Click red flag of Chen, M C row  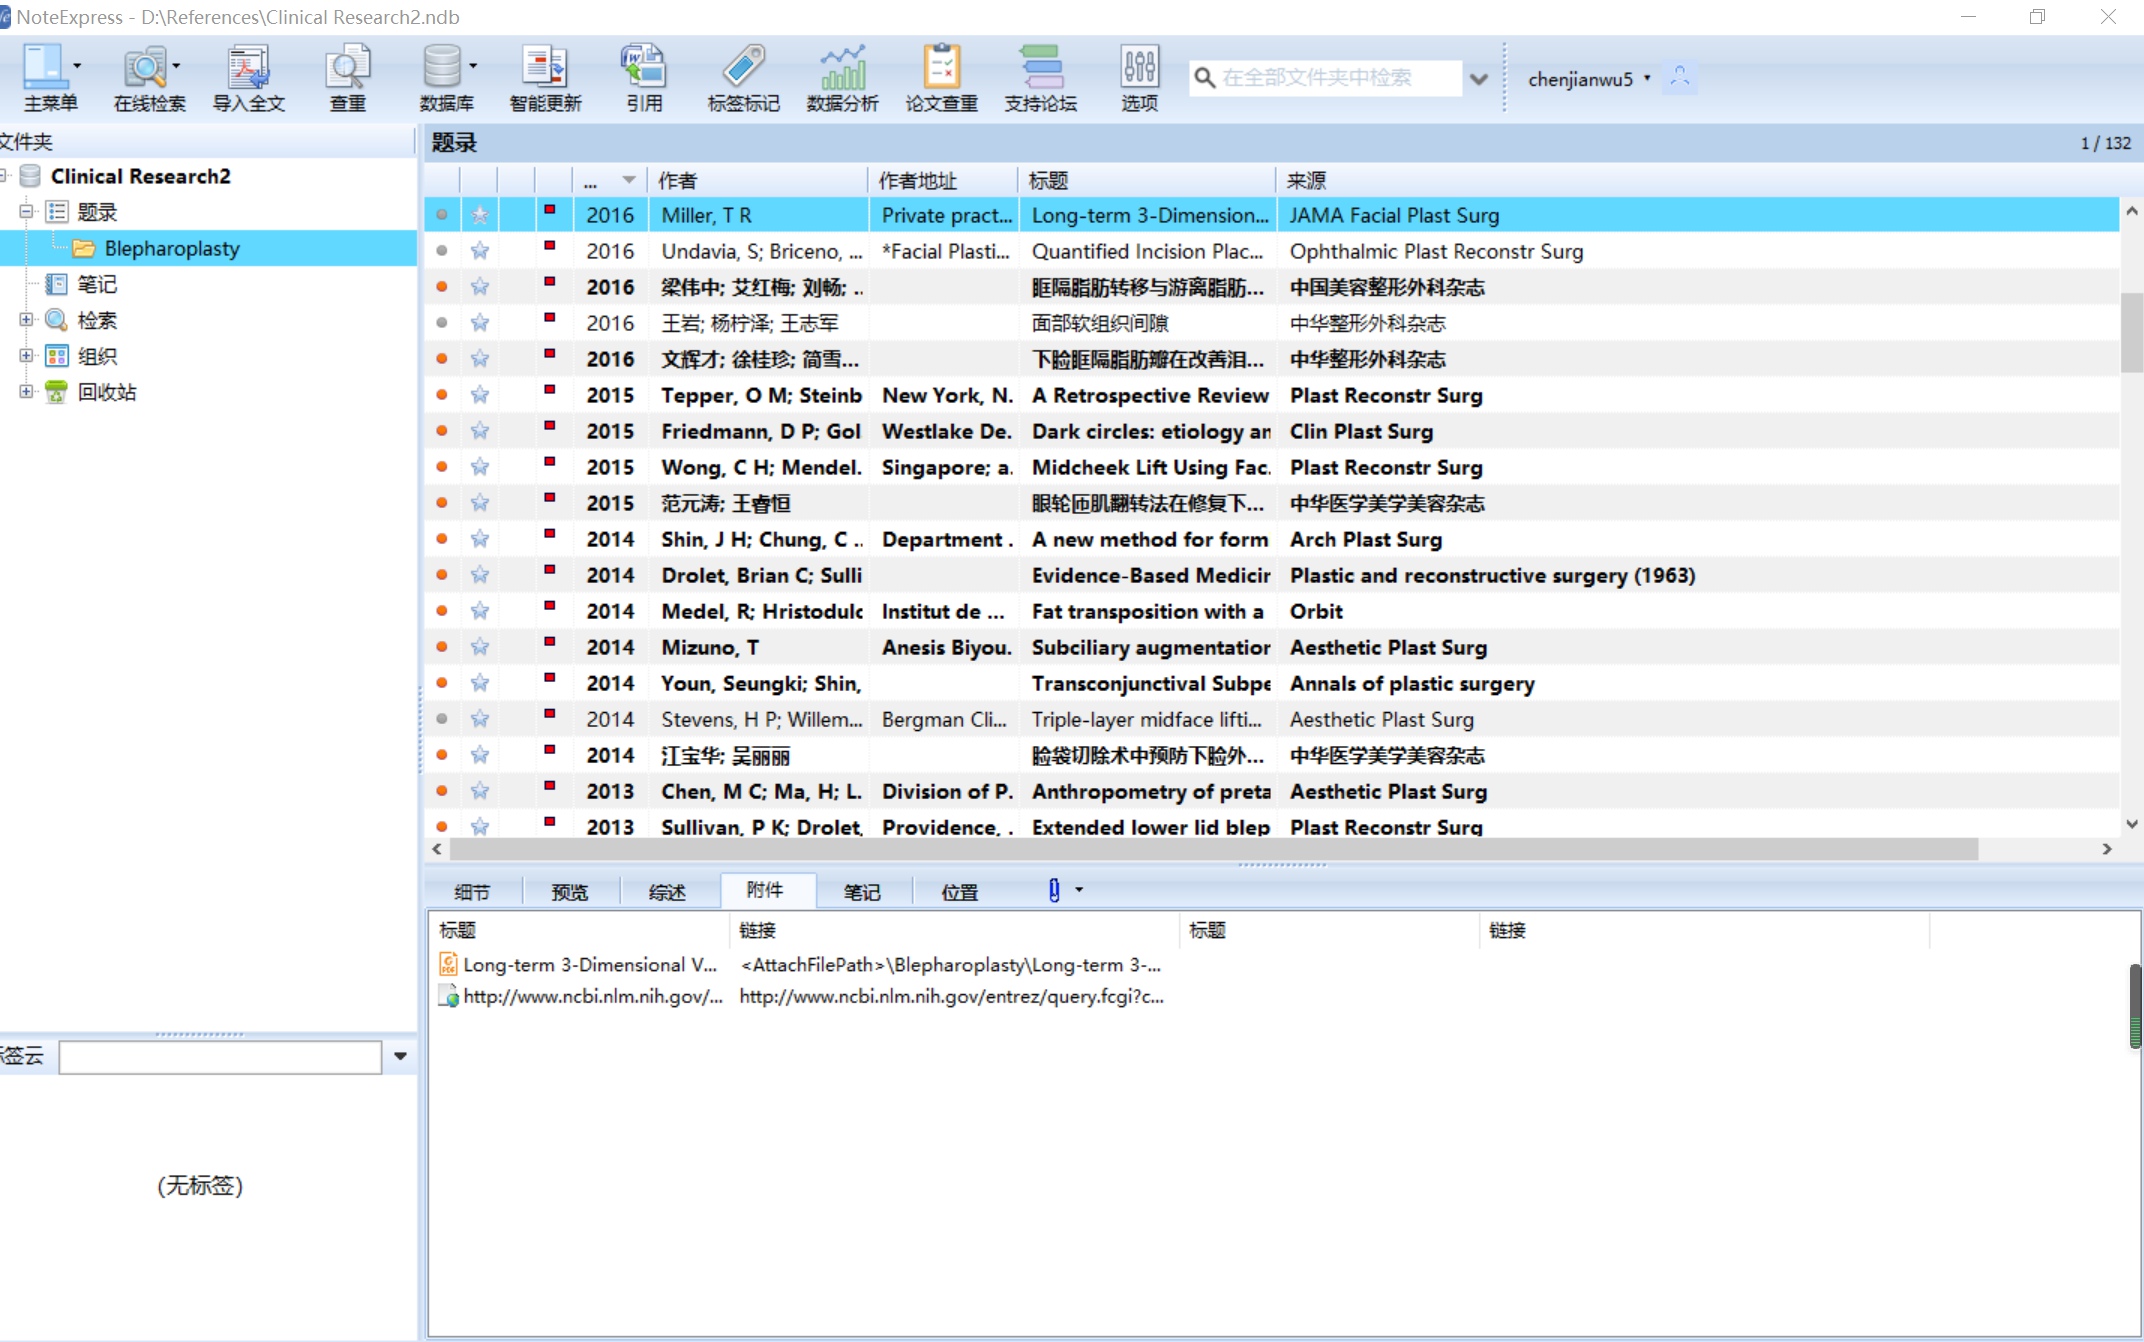coord(549,785)
